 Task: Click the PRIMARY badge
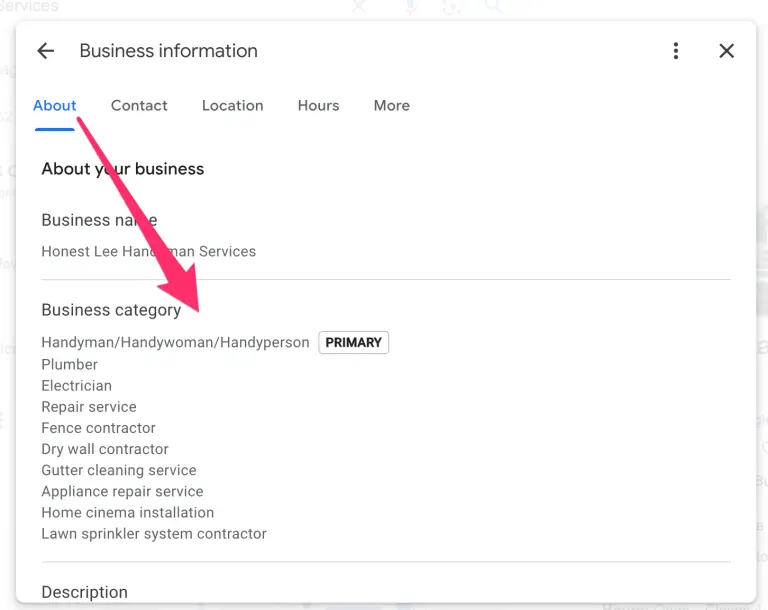[x=354, y=342]
